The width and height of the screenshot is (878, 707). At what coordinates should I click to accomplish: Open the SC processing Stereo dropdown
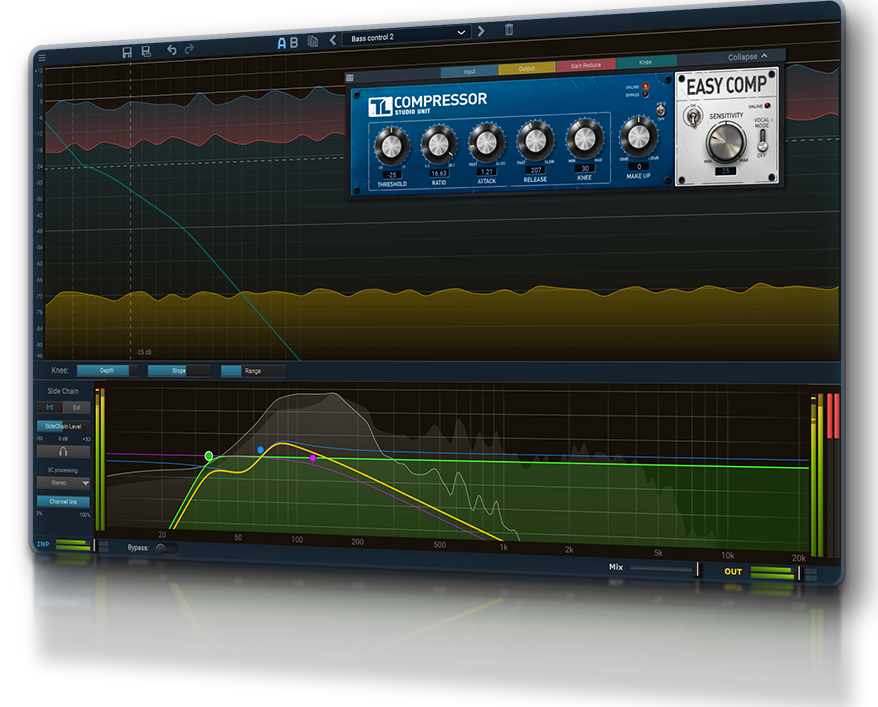(63, 482)
